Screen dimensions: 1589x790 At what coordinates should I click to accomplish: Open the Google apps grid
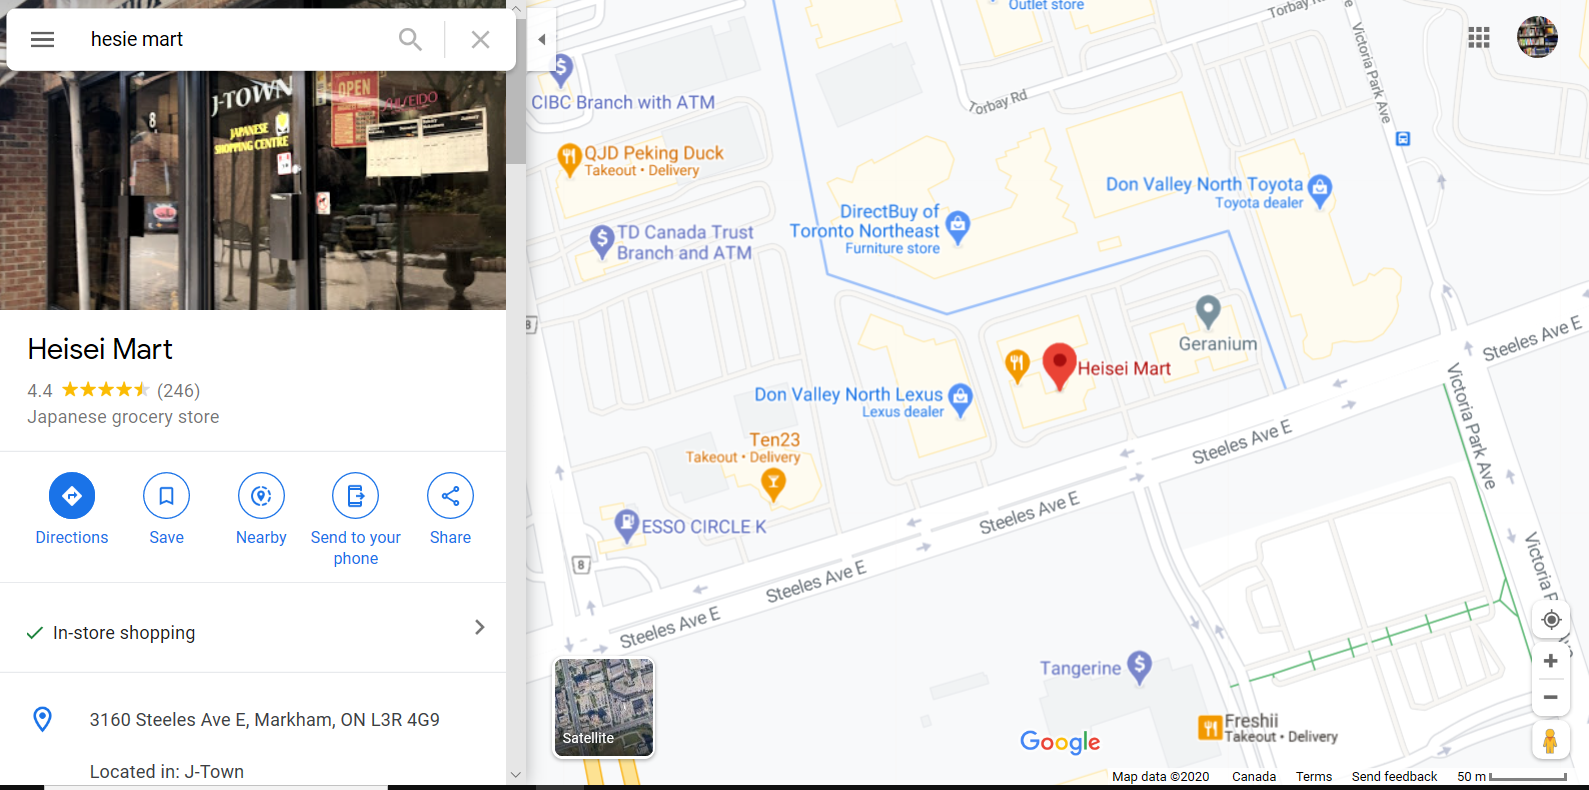tap(1479, 38)
